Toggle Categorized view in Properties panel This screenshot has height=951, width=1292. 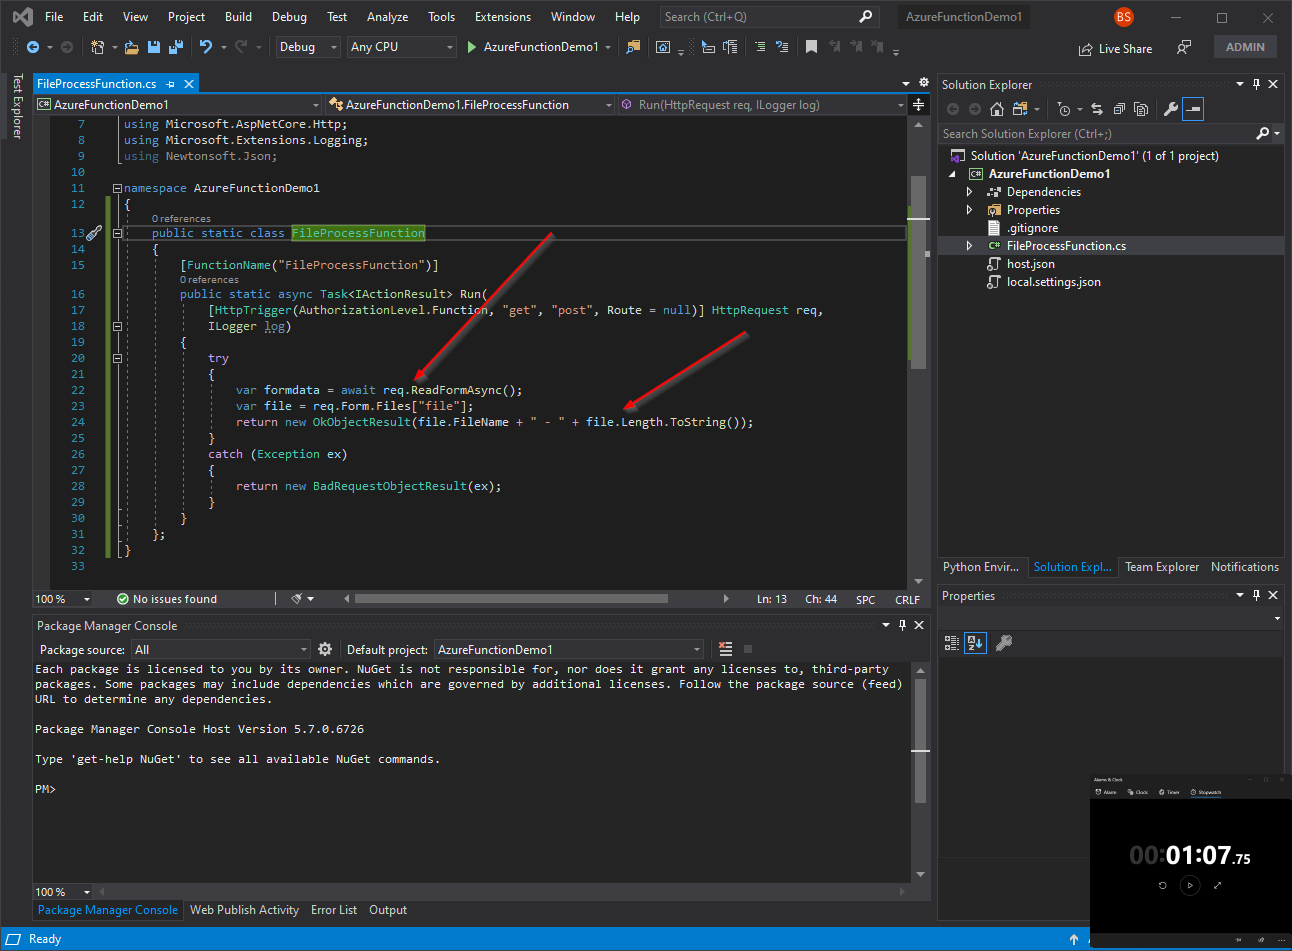point(952,643)
